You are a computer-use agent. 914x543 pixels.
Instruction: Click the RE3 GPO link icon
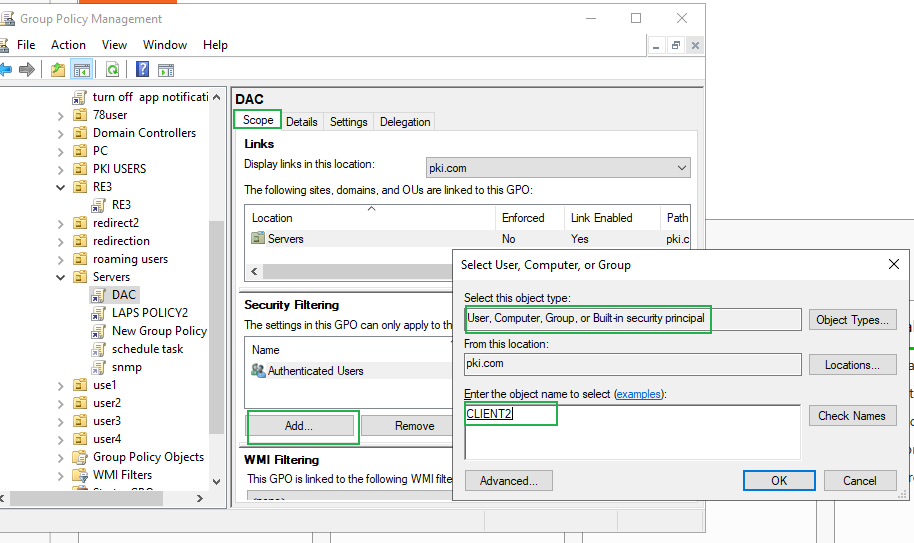(98, 205)
